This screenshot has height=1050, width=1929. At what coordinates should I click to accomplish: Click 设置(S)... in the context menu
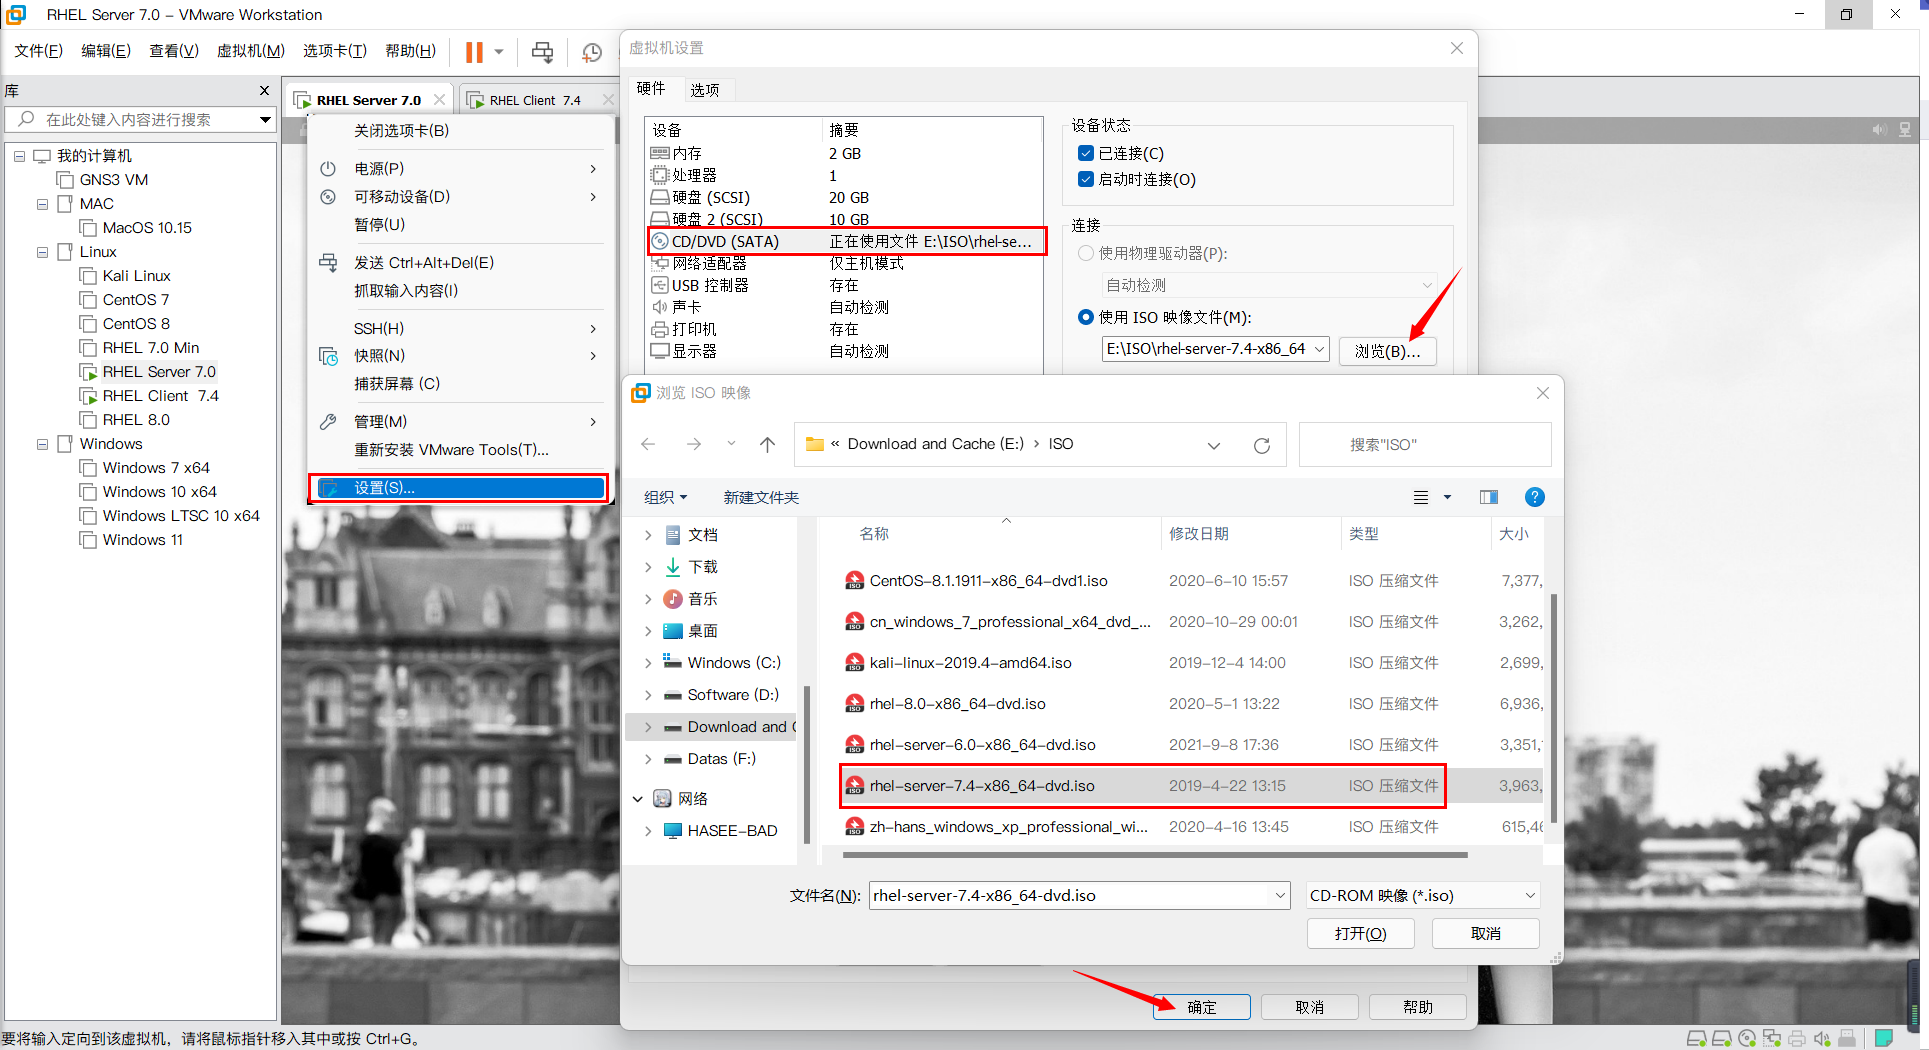459,488
